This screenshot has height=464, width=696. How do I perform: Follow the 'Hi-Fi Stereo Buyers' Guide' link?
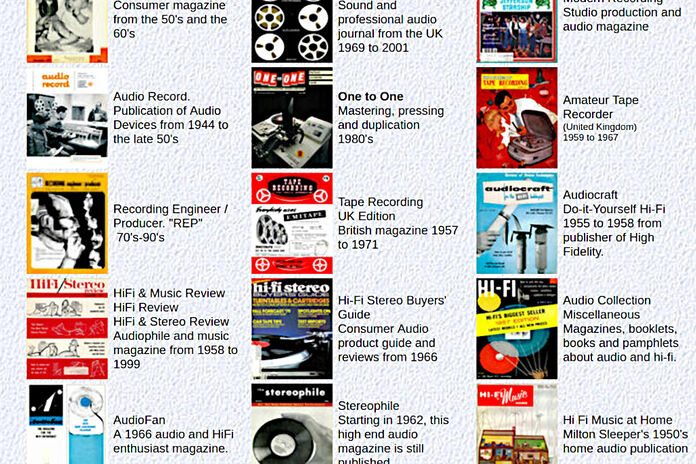(392, 307)
